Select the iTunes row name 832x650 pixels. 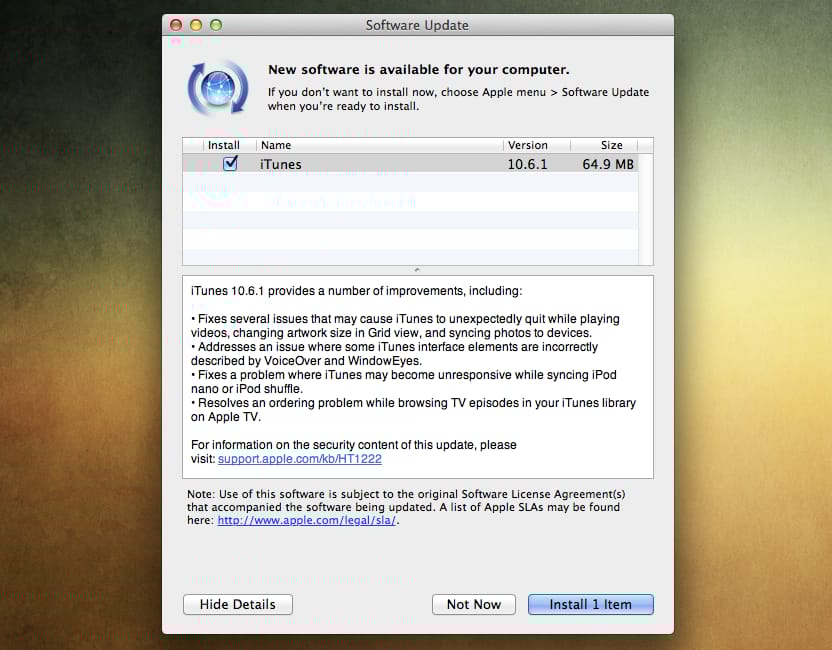click(281, 164)
